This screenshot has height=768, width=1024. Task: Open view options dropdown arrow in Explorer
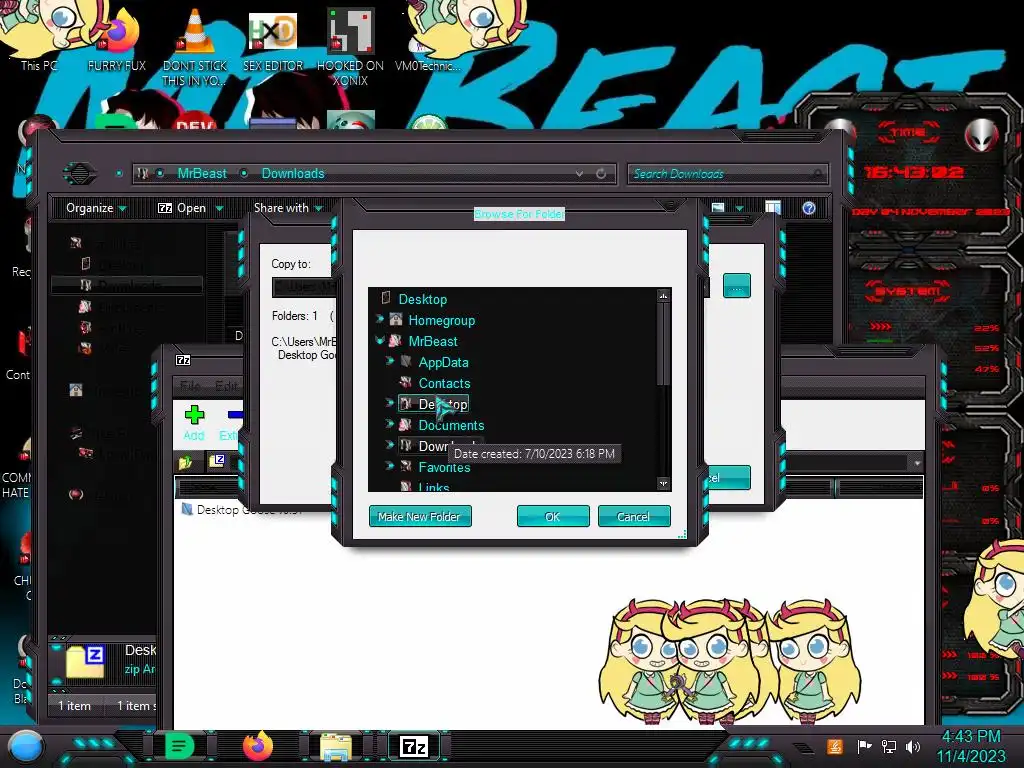coord(739,208)
